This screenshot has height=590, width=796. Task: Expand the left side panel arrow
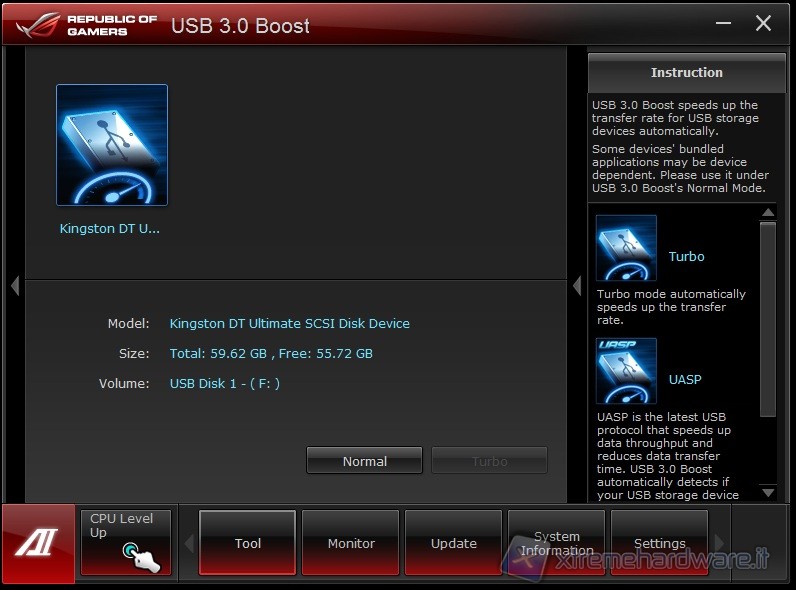coord(14,286)
